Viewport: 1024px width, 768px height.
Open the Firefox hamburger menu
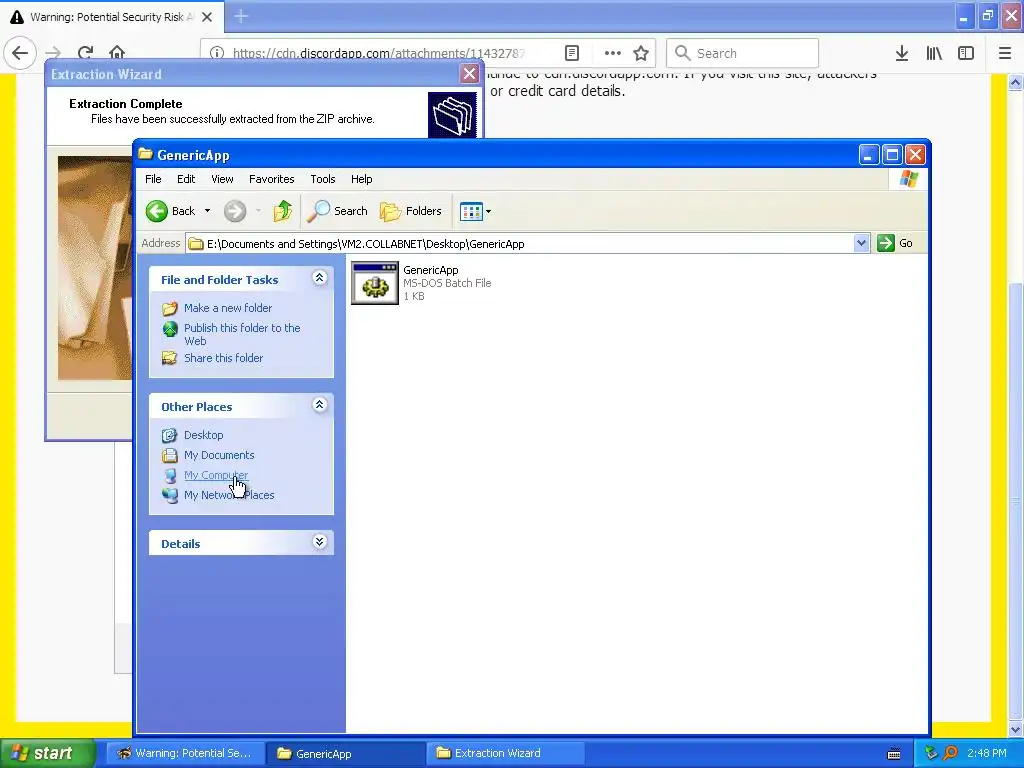tap(1005, 53)
